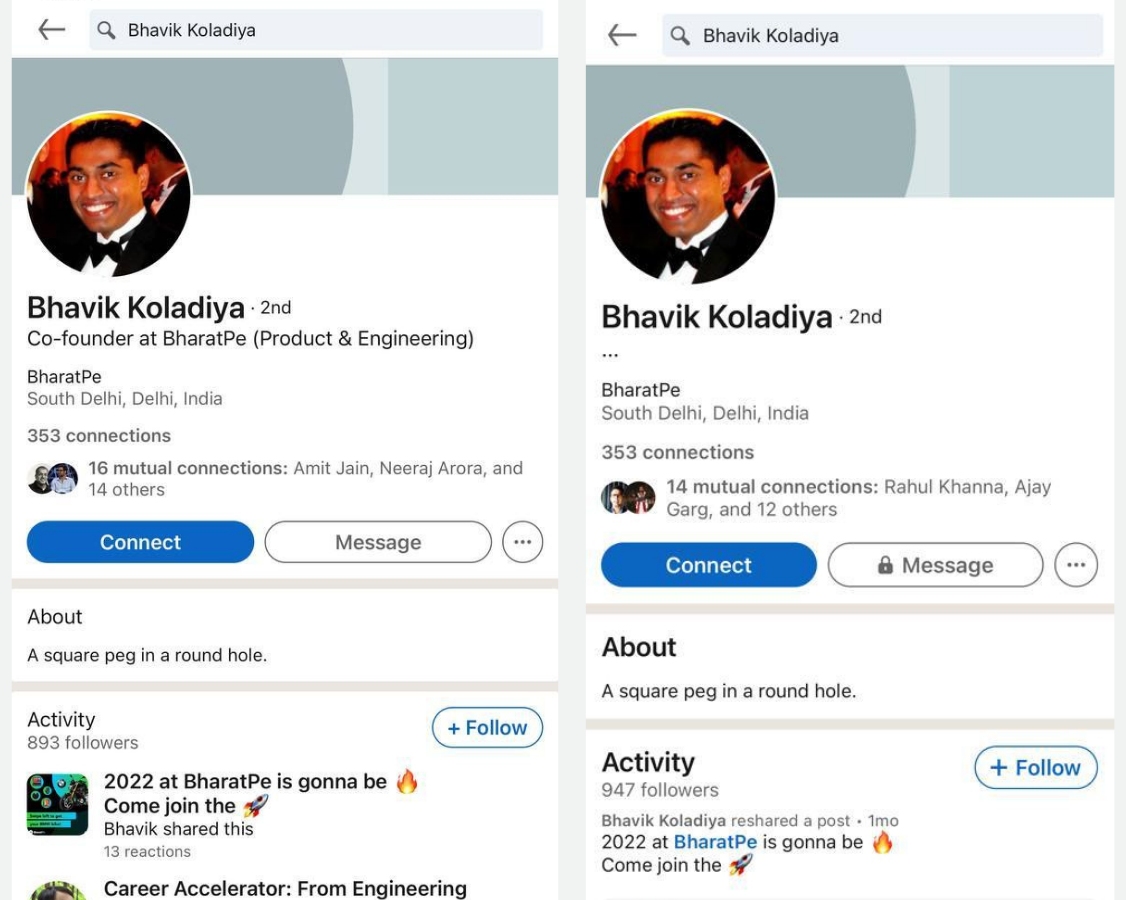Click mutual connections avatars beside 14 mutual connections

[628, 497]
